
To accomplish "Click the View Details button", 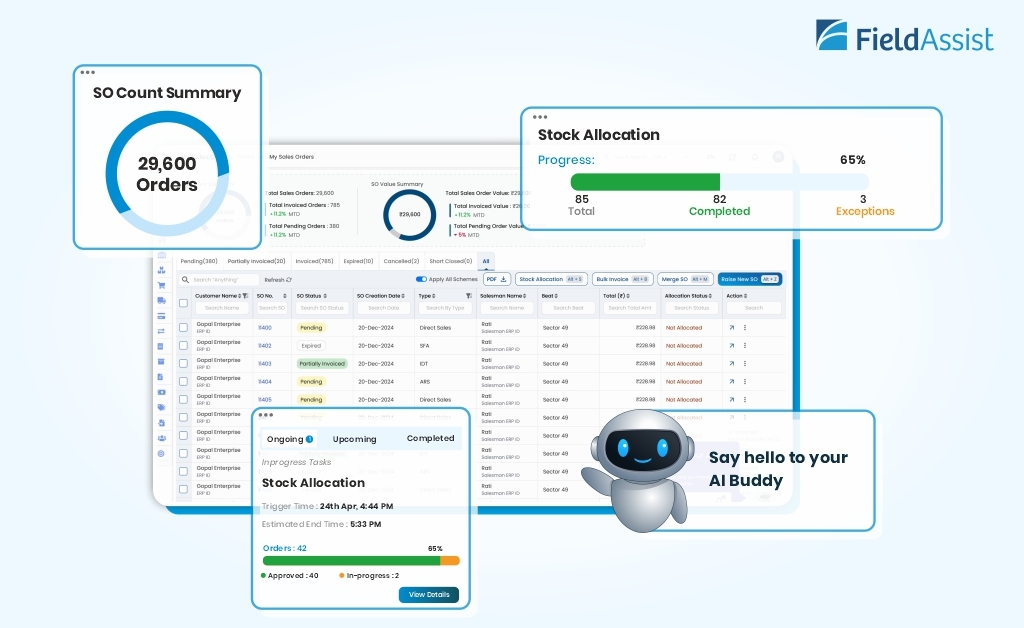I will click(x=428, y=594).
